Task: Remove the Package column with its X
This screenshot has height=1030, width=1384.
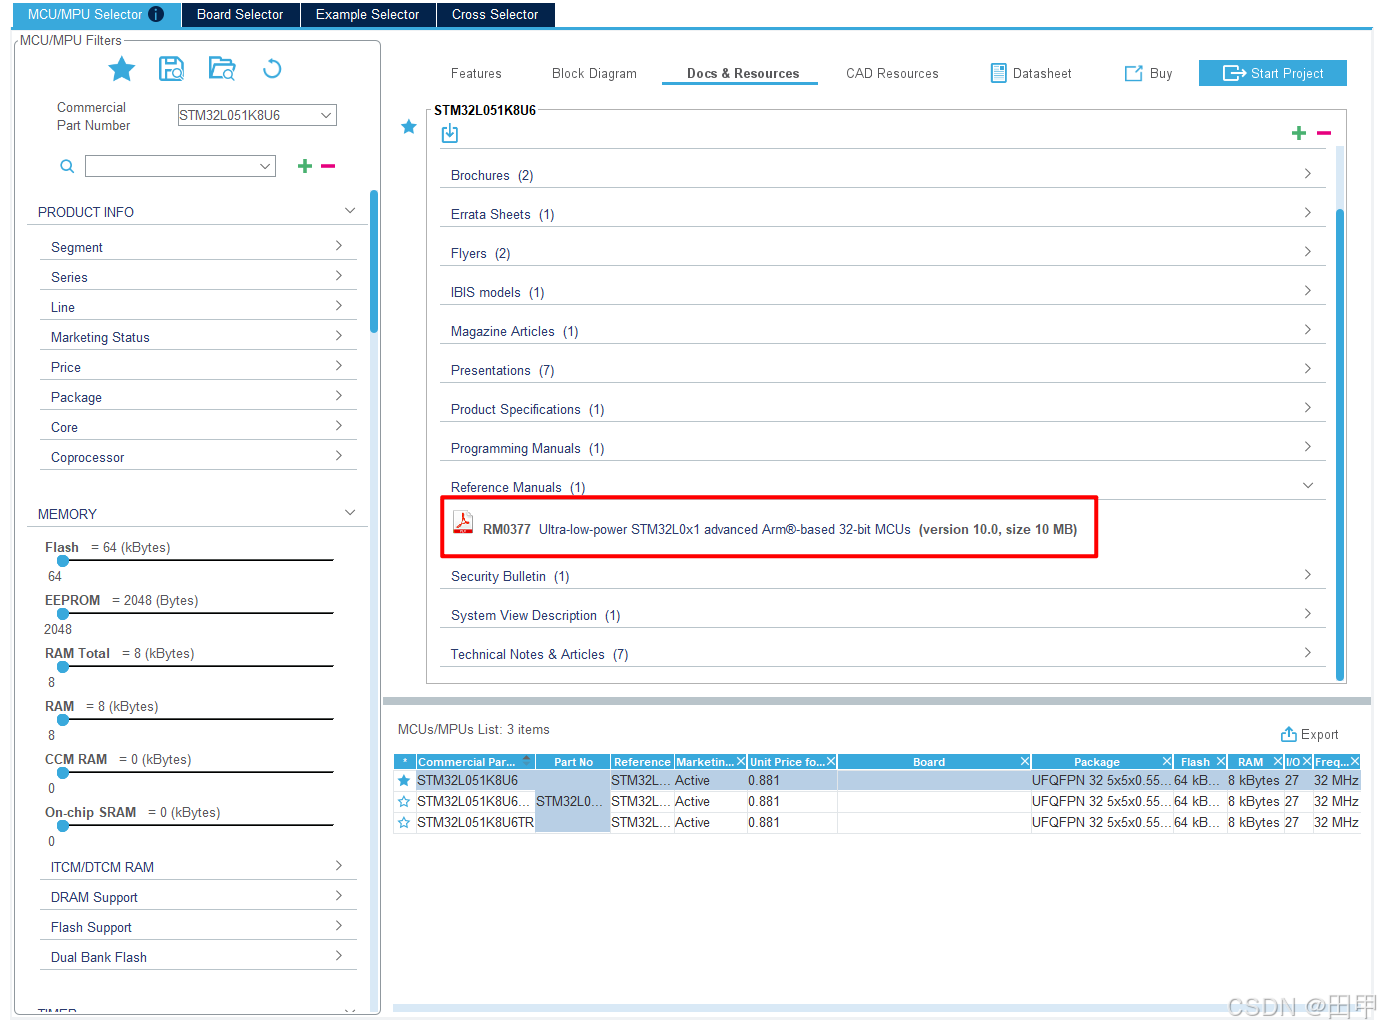Action: coord(1167,762)
